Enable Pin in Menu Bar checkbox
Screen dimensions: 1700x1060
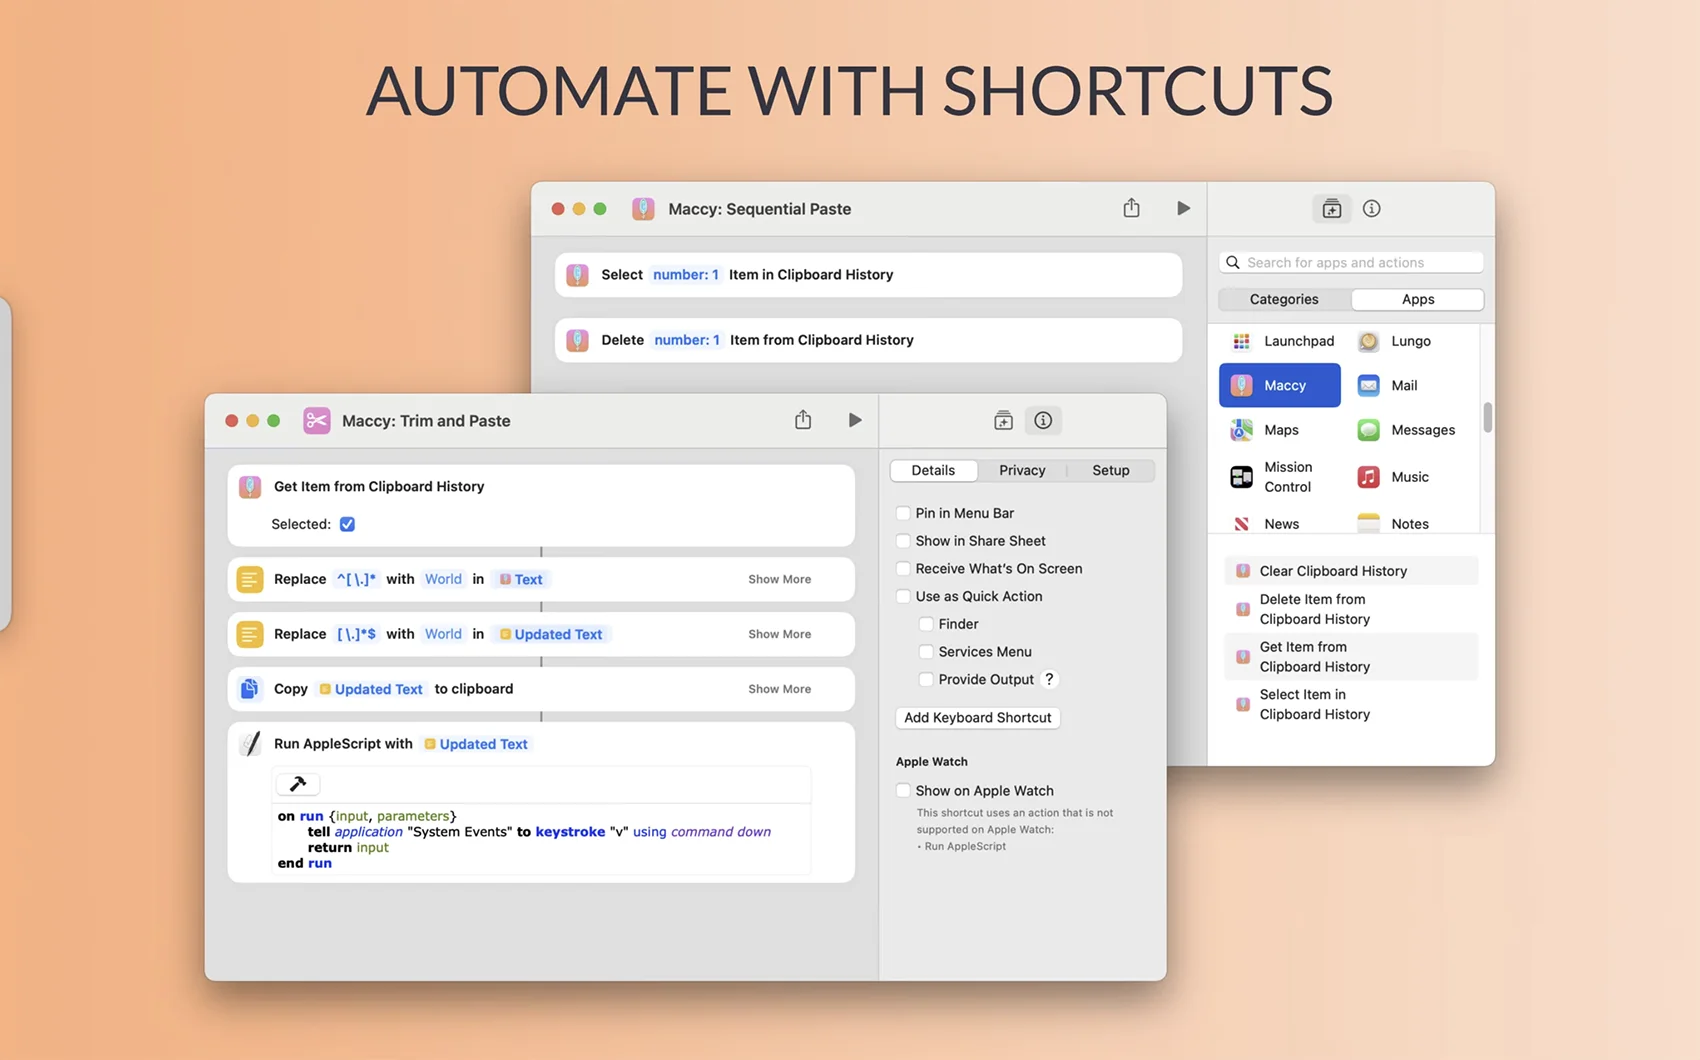pos(903,513)
